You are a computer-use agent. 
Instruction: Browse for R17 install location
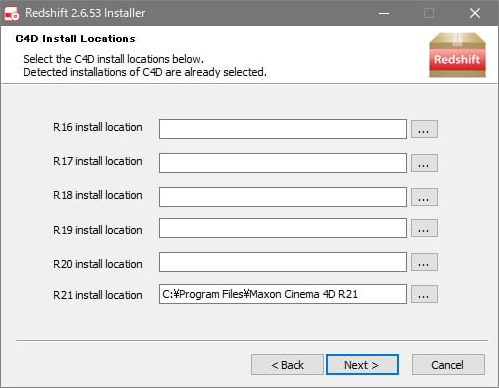pyautogui.click(x=424, y=163)
